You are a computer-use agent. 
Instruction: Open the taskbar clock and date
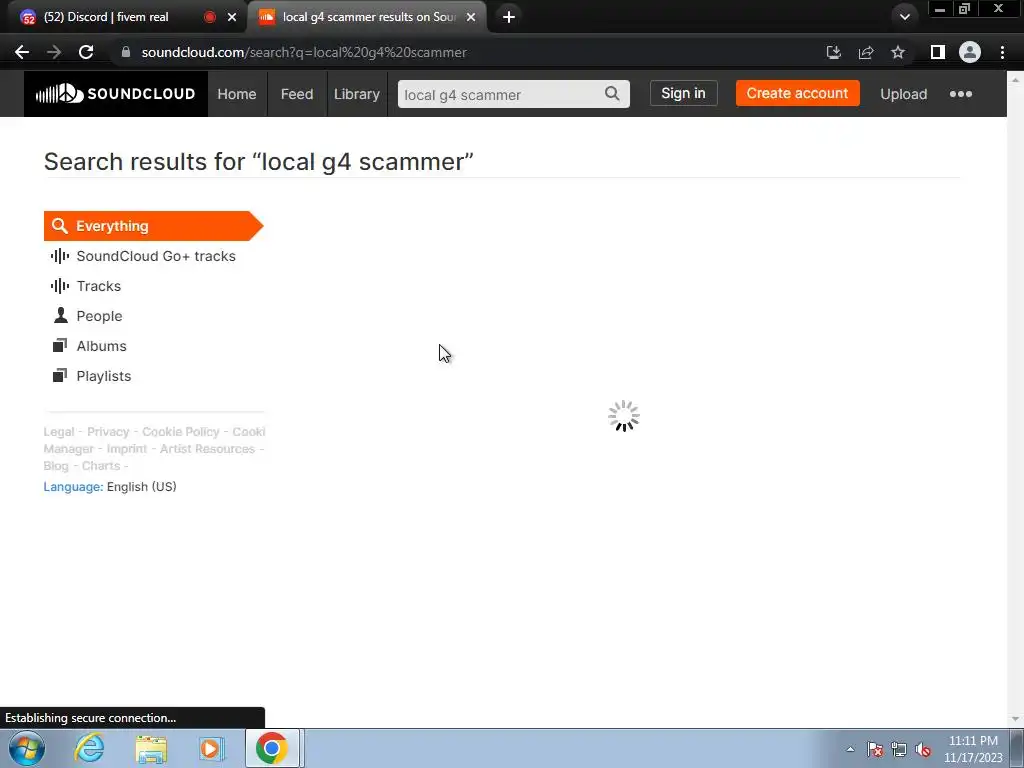973,749
